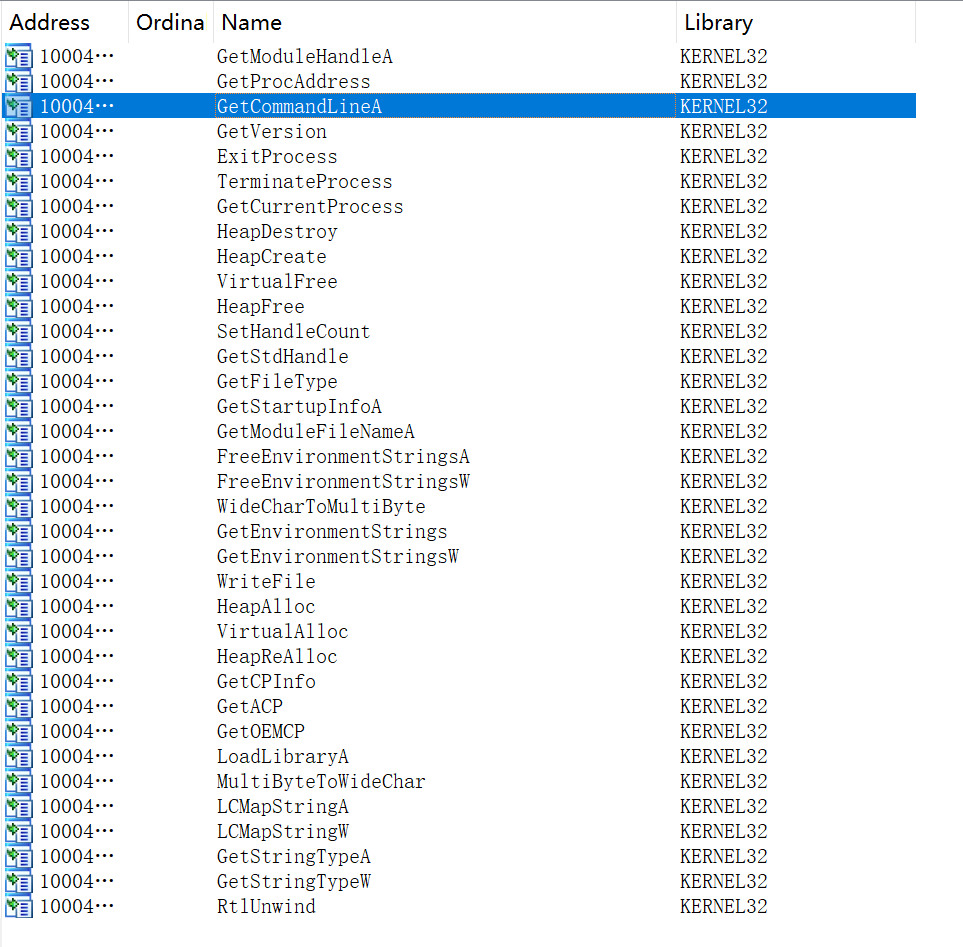Select the address cell of the HeapFree row
The height and width of the screenshot is (947, 963).
tap(76, 307)
